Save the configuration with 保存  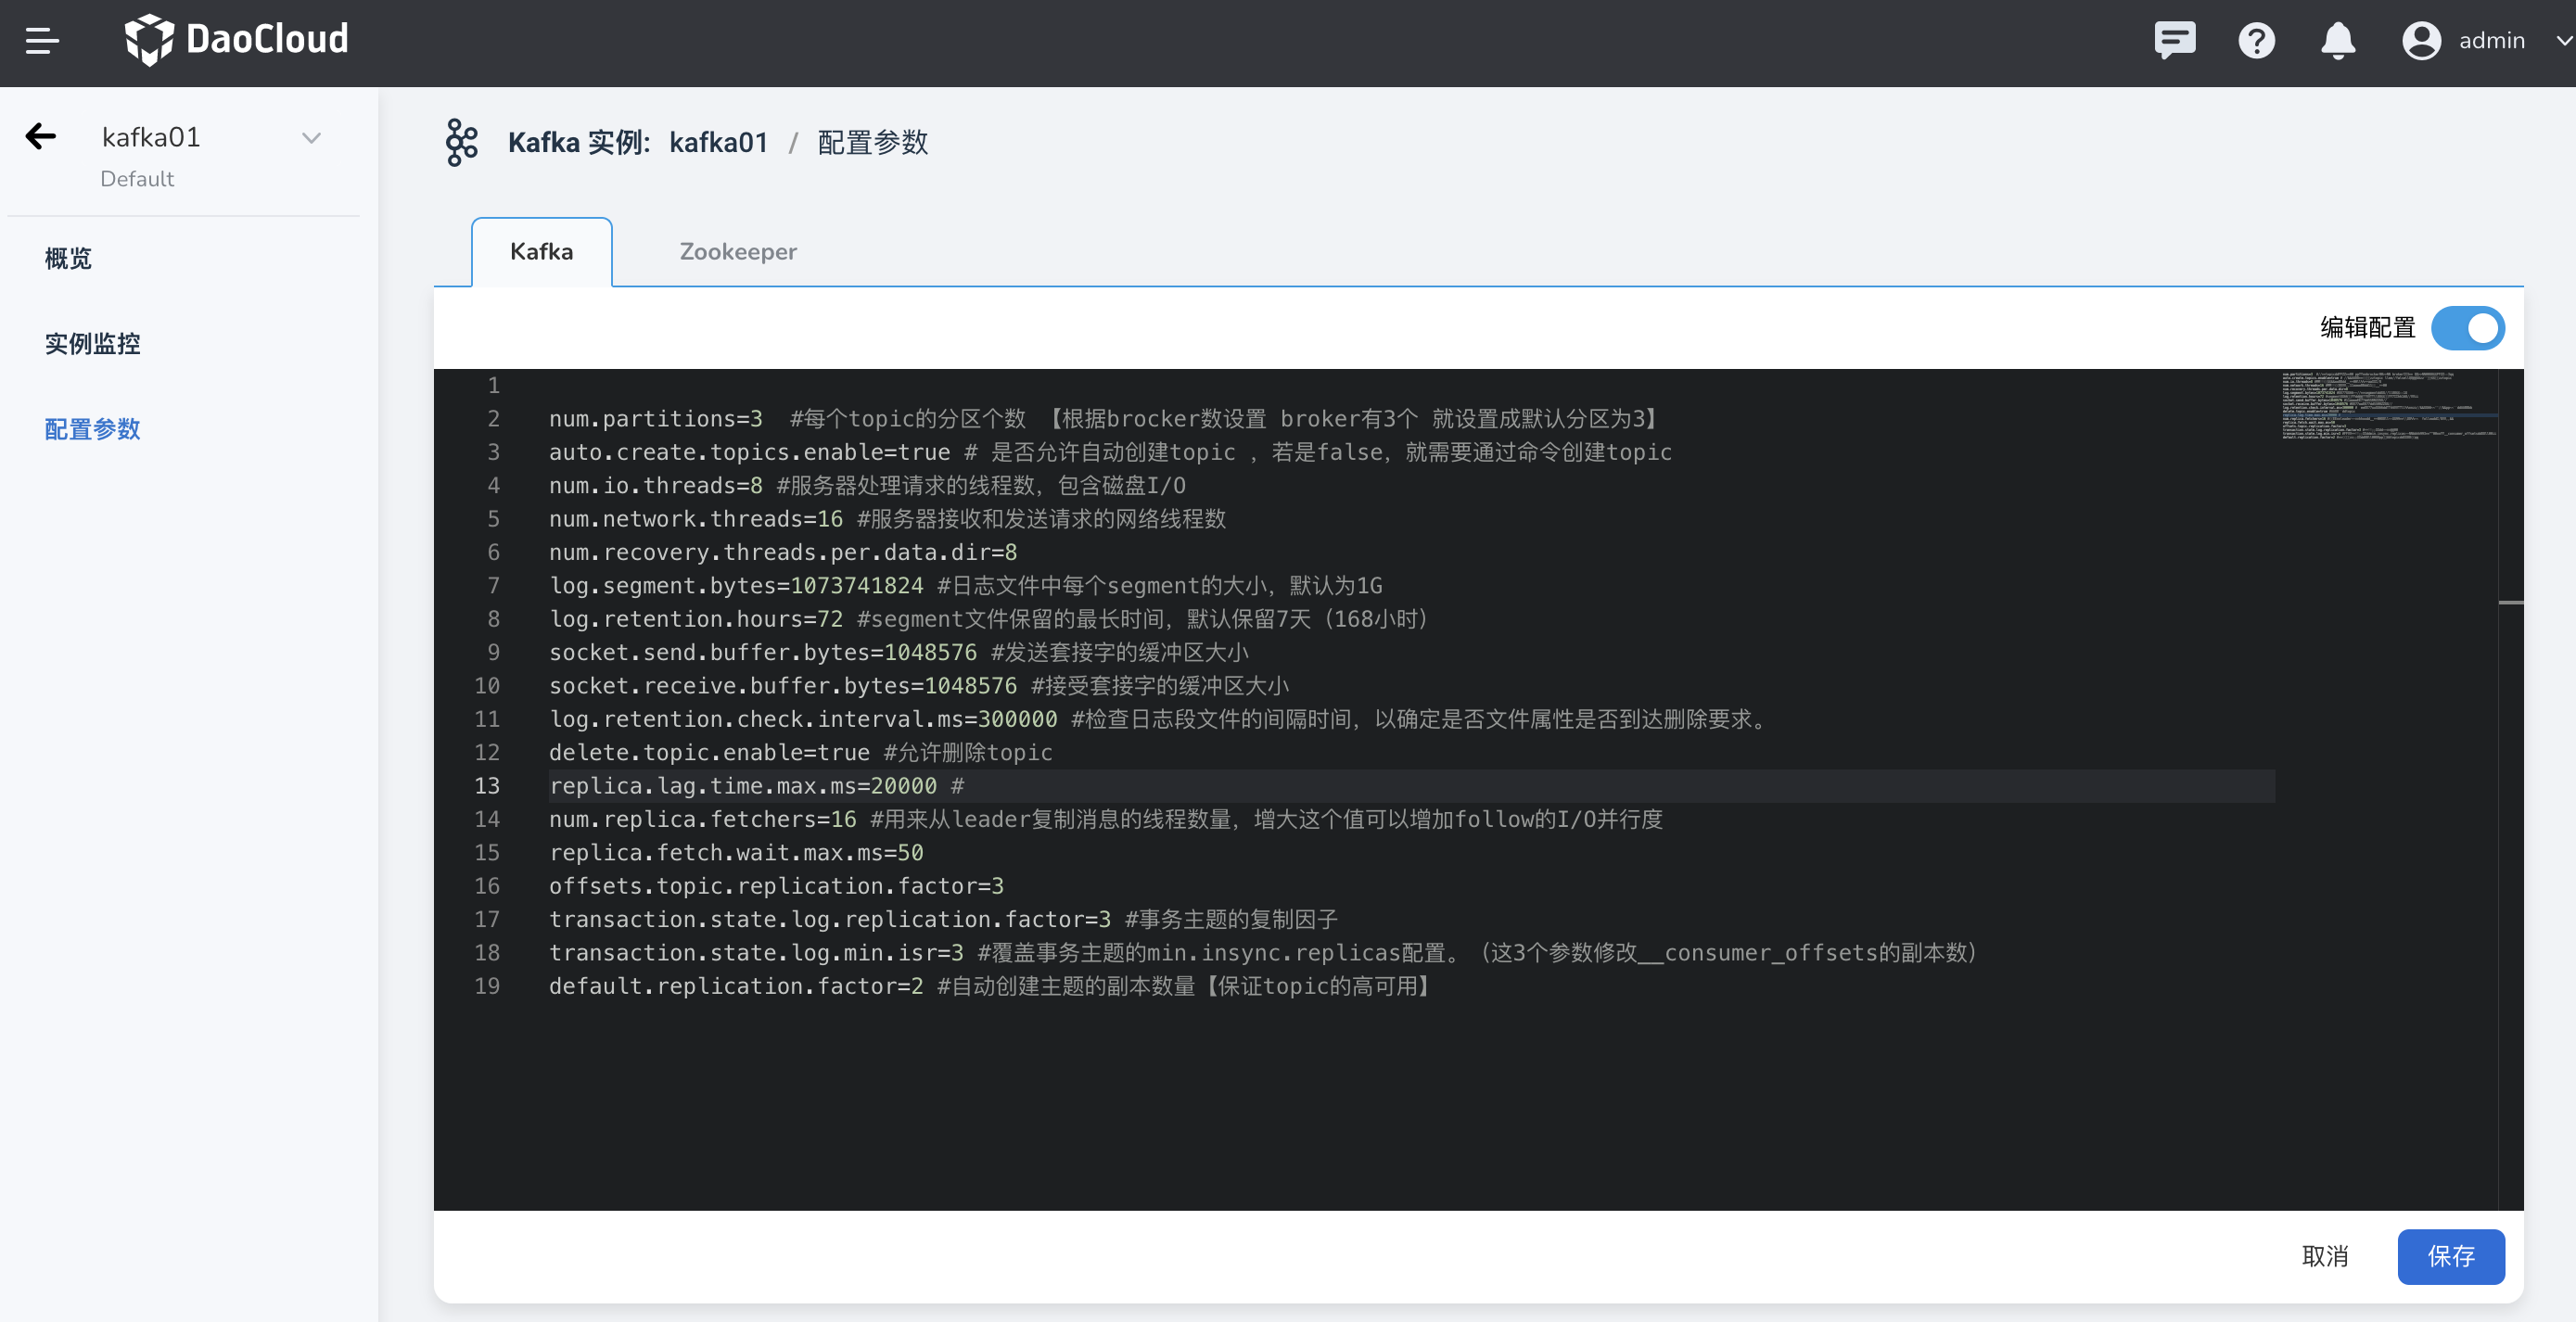coord(2450,1256)
